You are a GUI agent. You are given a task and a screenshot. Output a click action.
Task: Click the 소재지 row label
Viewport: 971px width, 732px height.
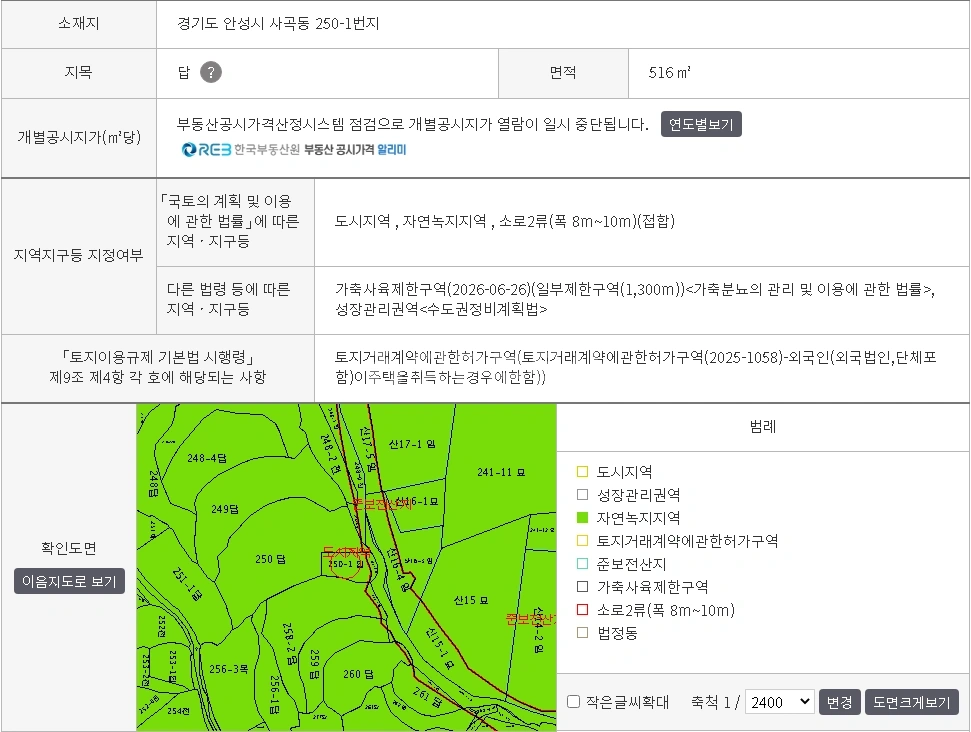pyautogui.click(x=79, y=24)
